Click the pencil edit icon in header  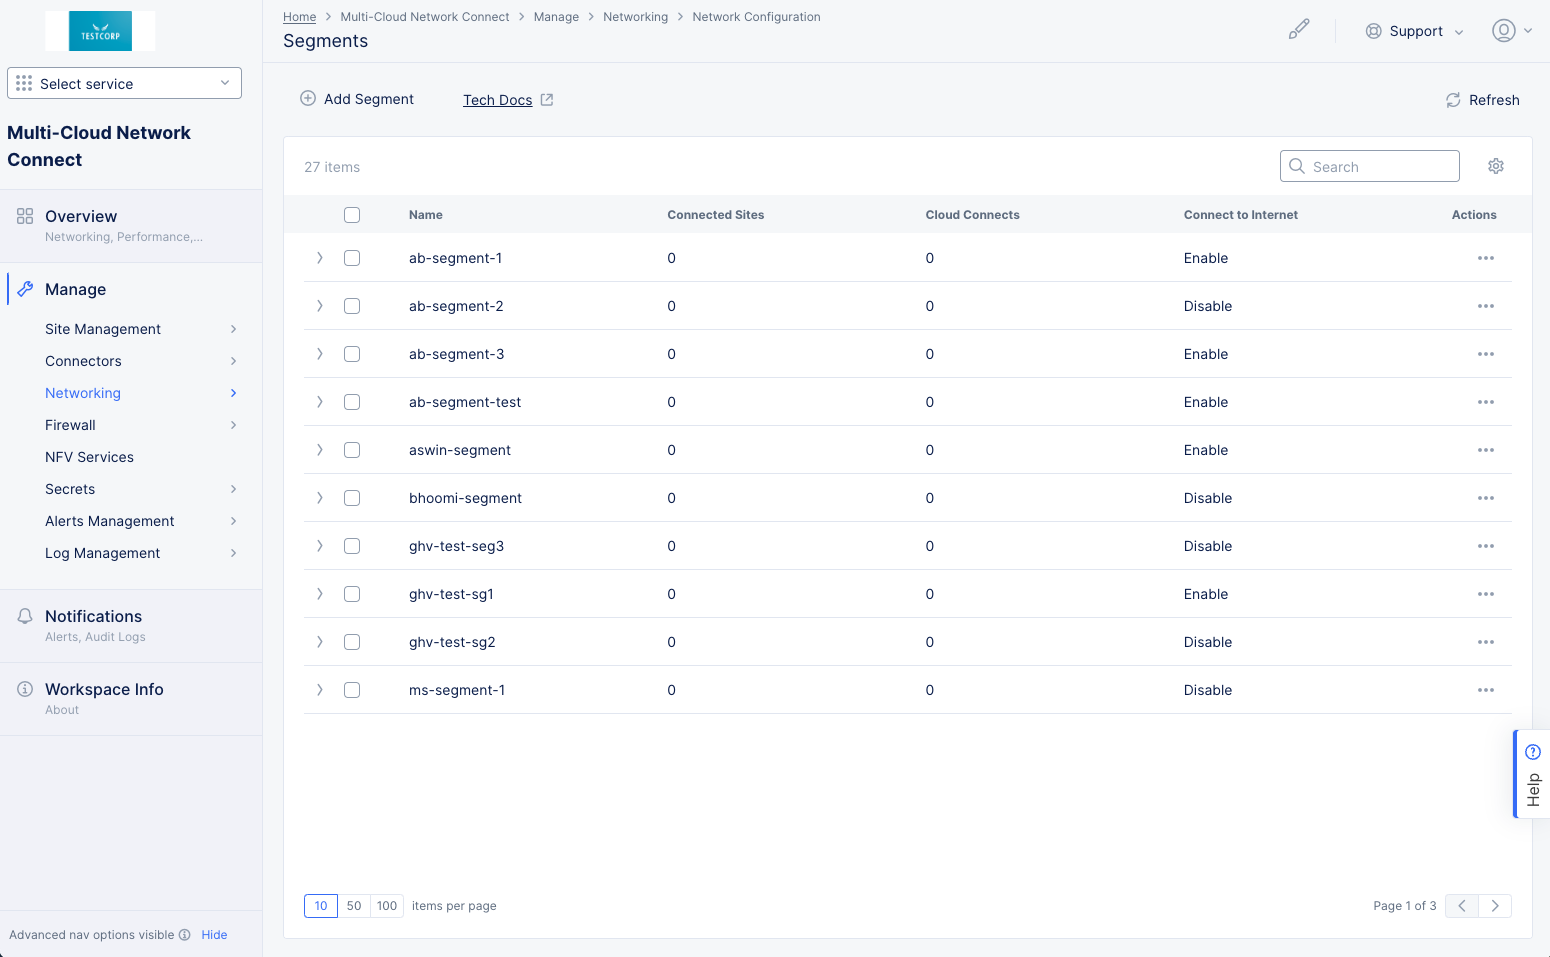point(1298,30)
